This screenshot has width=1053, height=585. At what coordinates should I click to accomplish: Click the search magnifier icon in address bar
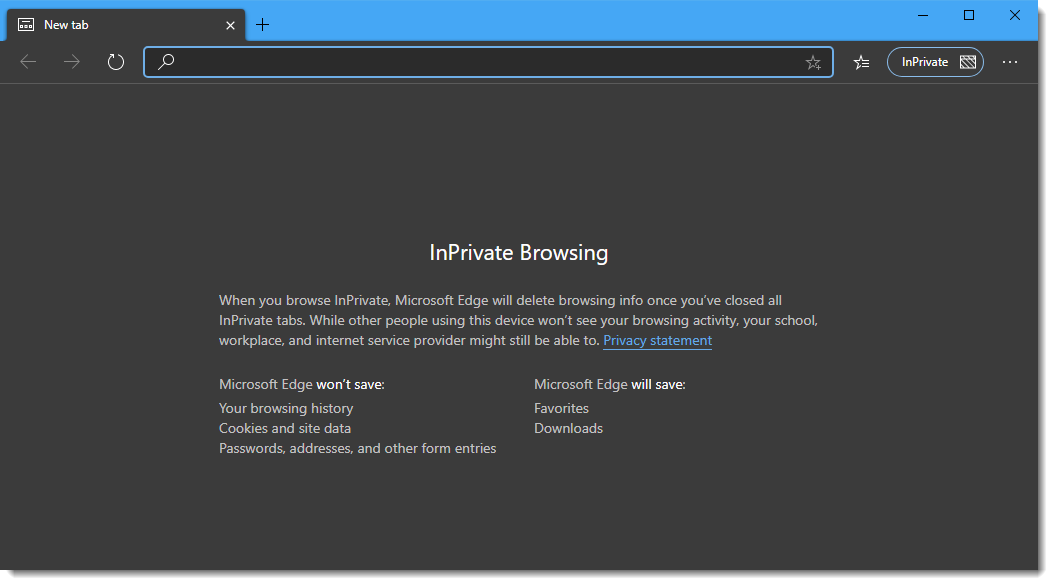pos(166,62)
